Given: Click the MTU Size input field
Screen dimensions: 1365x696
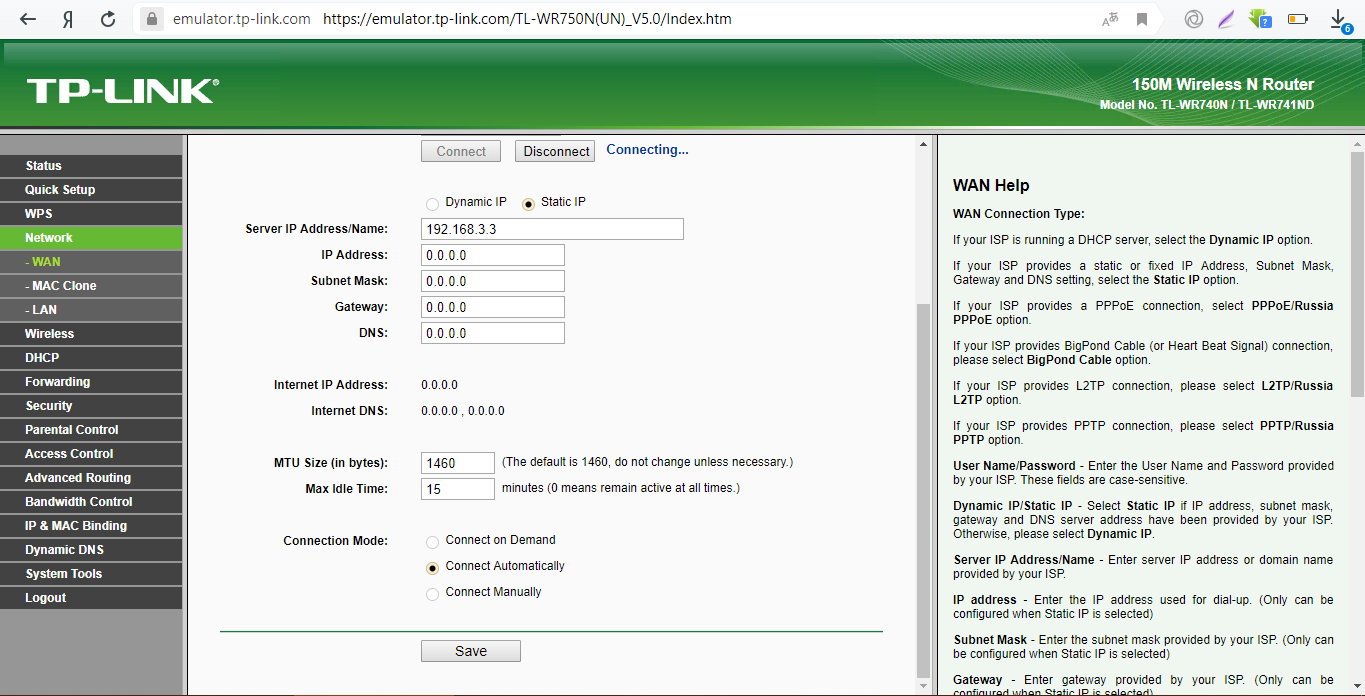Looking at the screenshot, I should [458, 463].
